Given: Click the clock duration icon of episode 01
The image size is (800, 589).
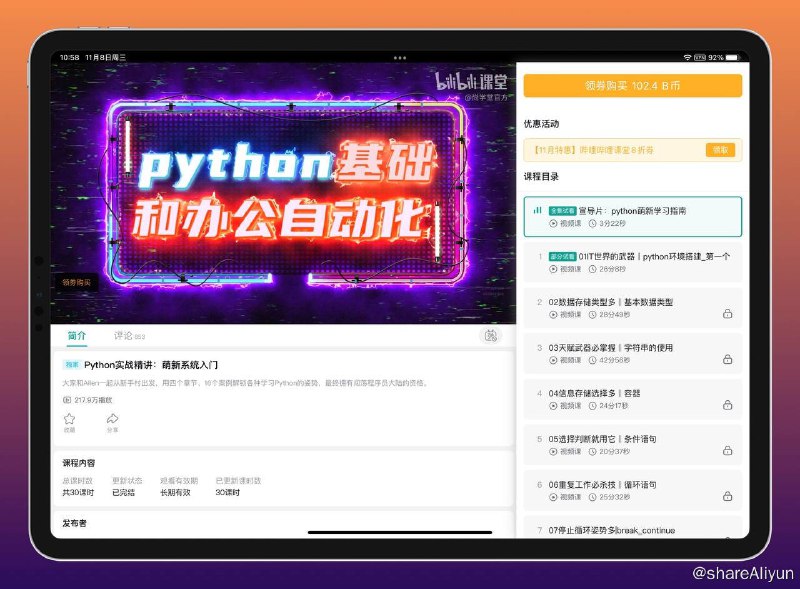Looking at the screenshot, I should point(593,268).
